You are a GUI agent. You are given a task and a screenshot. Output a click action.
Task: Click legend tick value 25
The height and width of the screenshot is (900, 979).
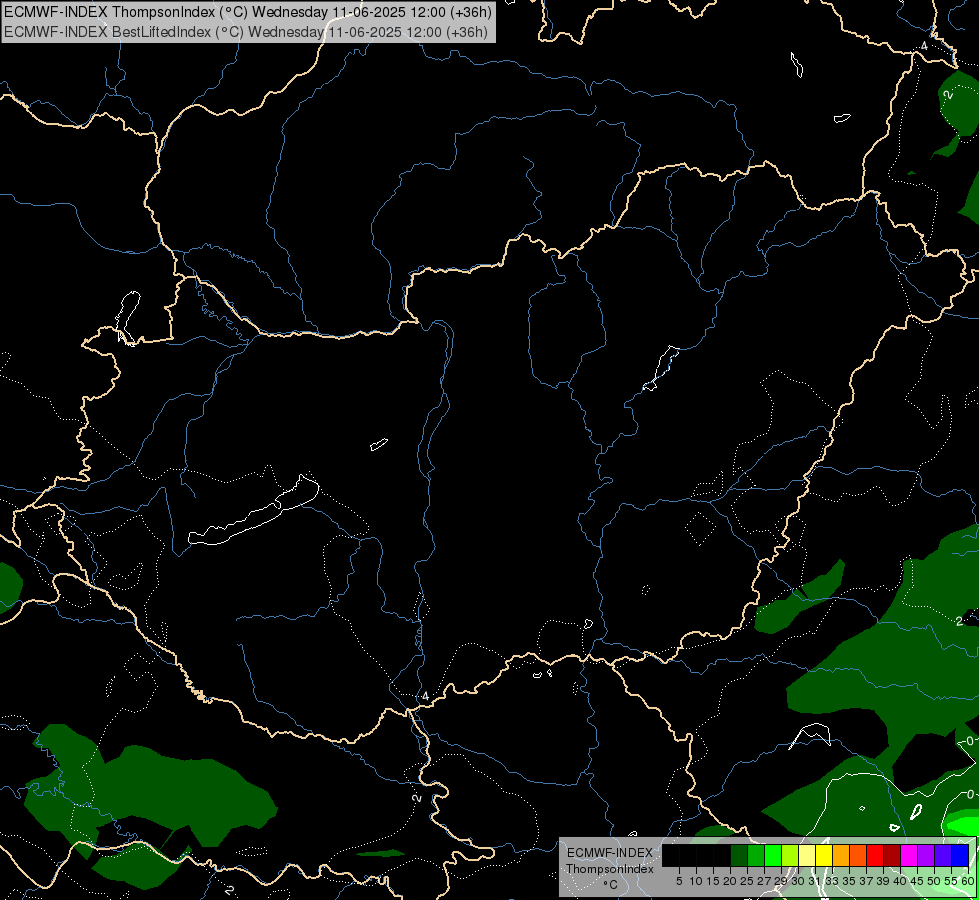(747, 881)
